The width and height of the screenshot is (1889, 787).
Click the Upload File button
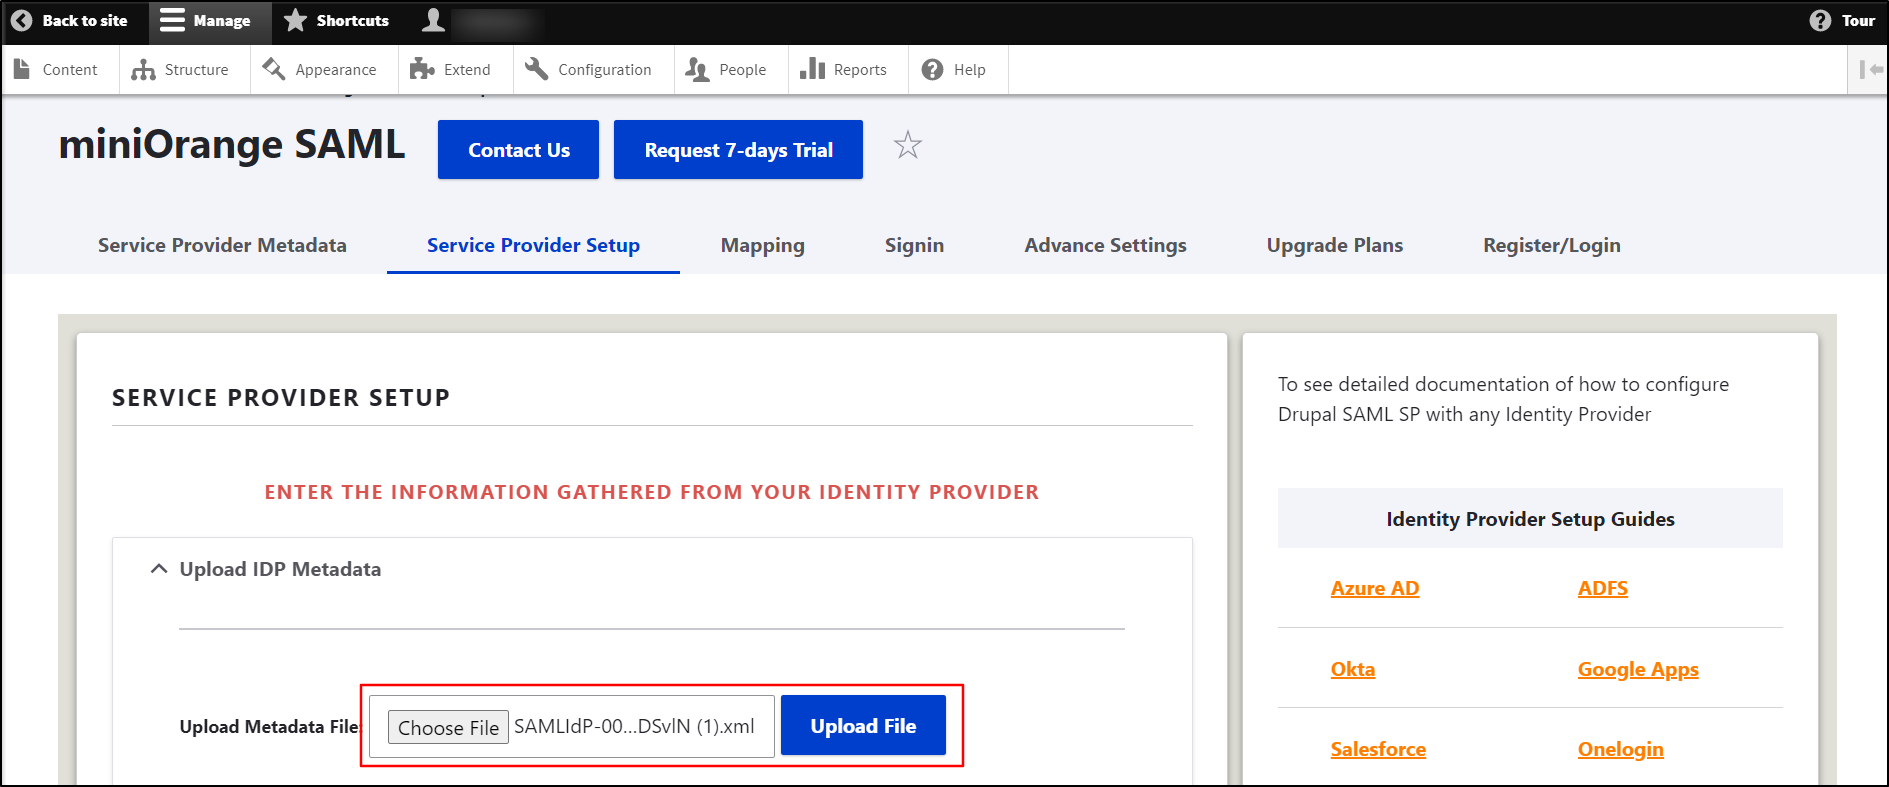pyautogui.click(x=863, y=726)
